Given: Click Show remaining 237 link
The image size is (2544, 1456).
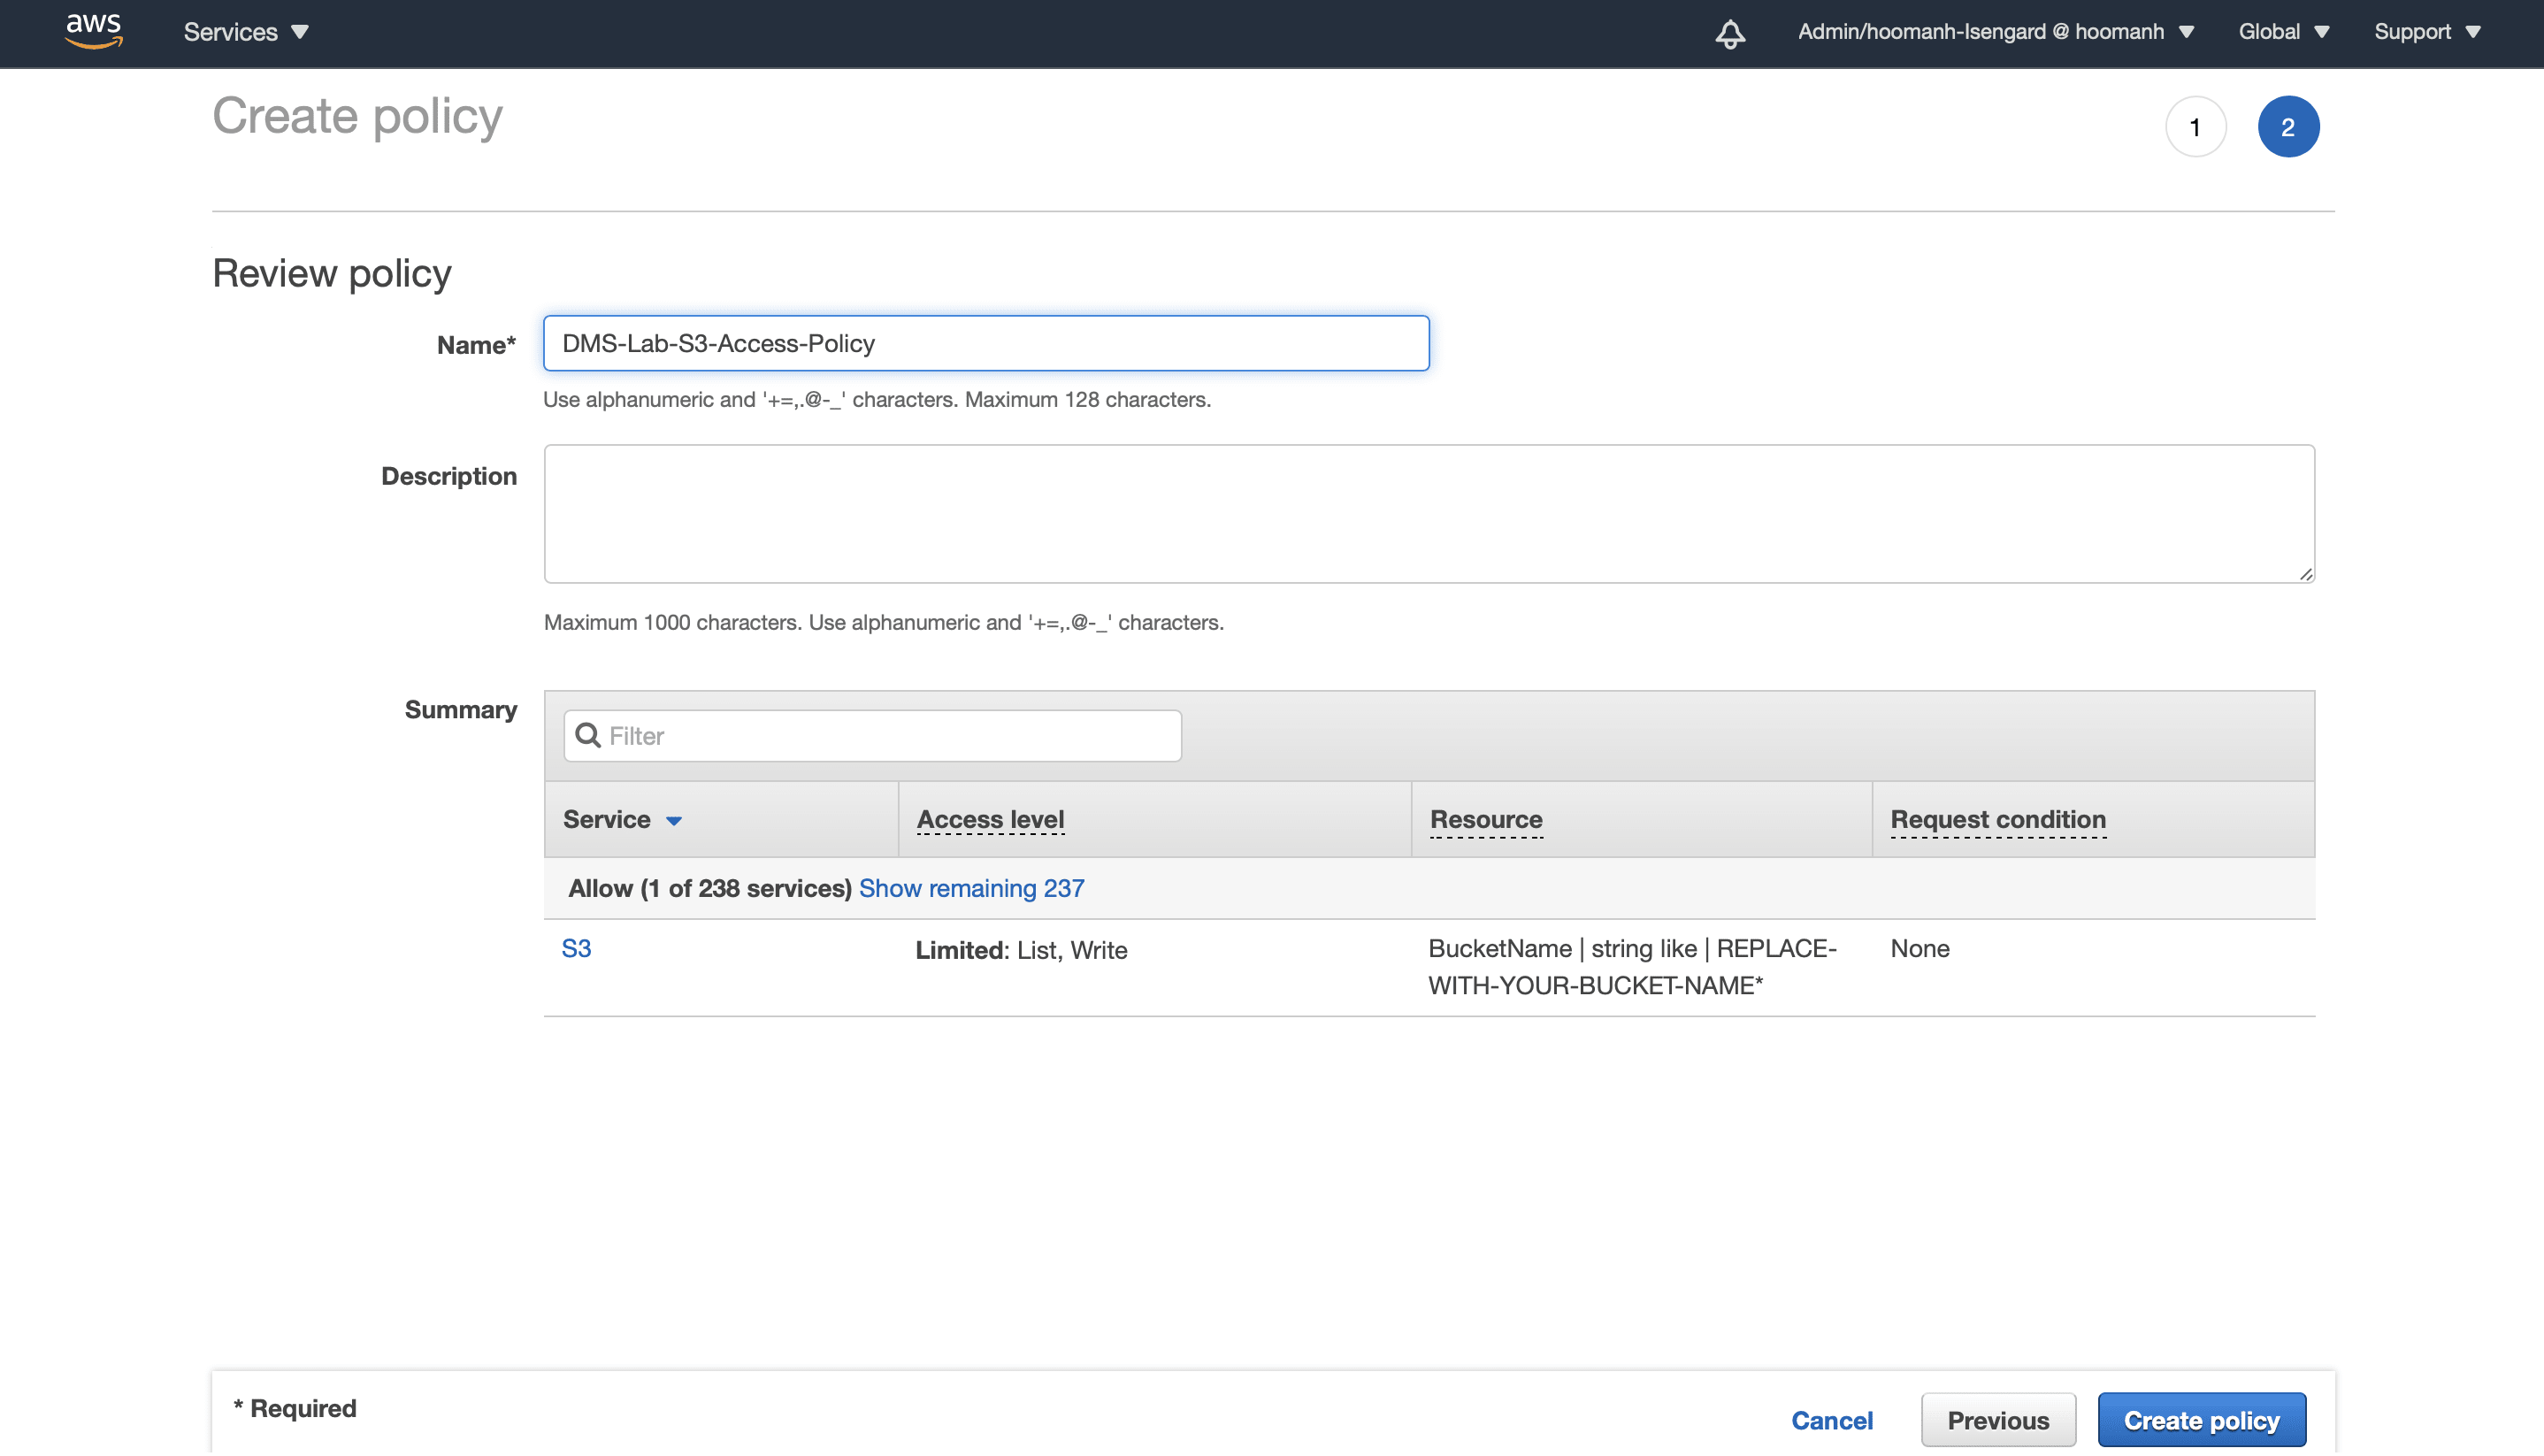Looking at the screenshot, I should (x=971, y=888).
